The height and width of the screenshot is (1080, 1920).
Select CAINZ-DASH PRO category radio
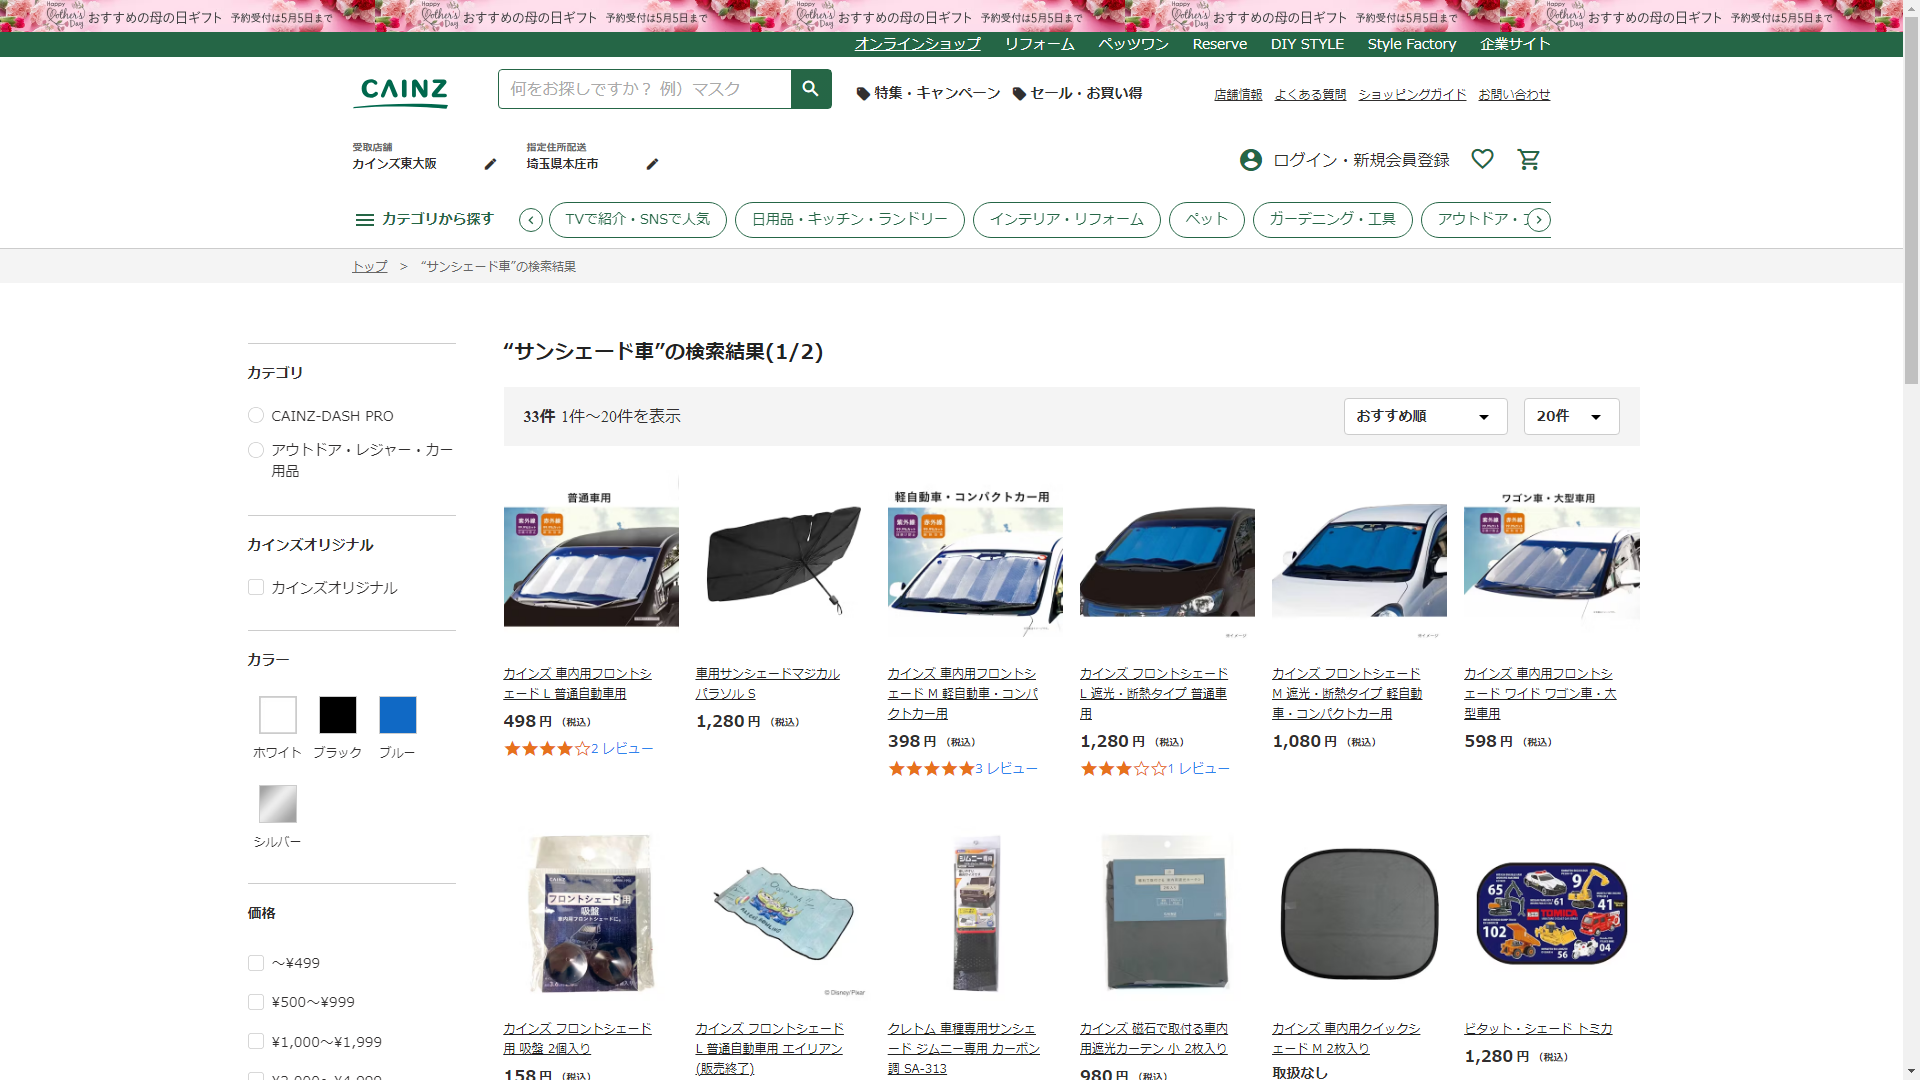tap(256, 415)
